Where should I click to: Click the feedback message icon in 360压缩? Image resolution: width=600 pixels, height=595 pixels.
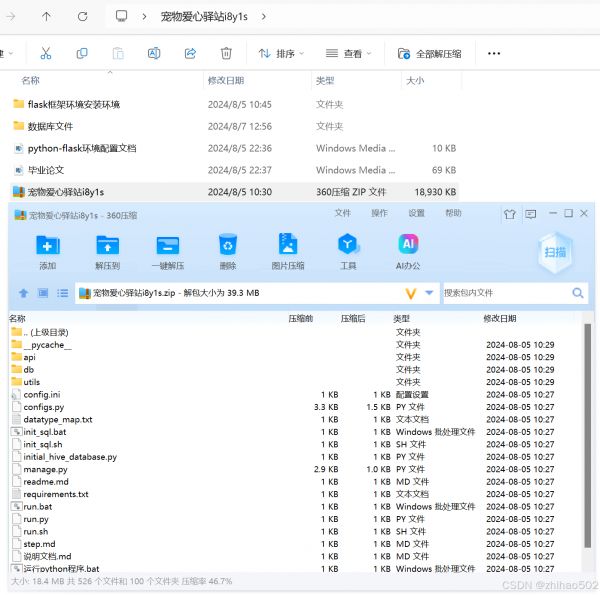pos(530,214)
